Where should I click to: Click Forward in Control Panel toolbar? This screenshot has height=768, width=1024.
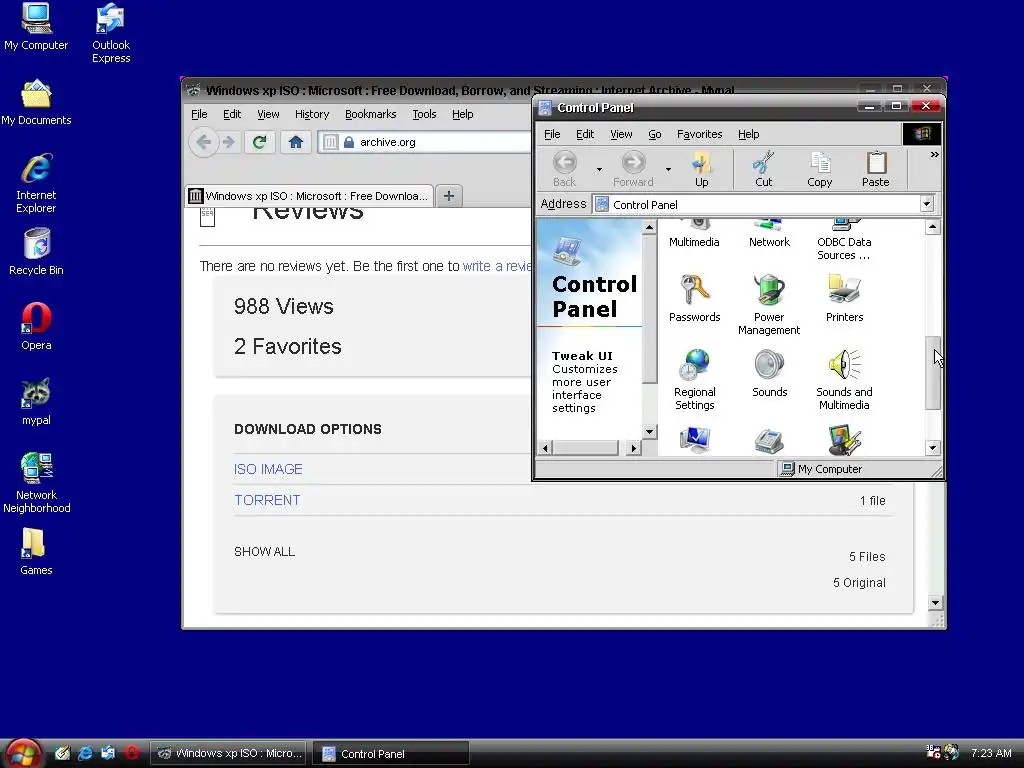click(x=633, y=169)
